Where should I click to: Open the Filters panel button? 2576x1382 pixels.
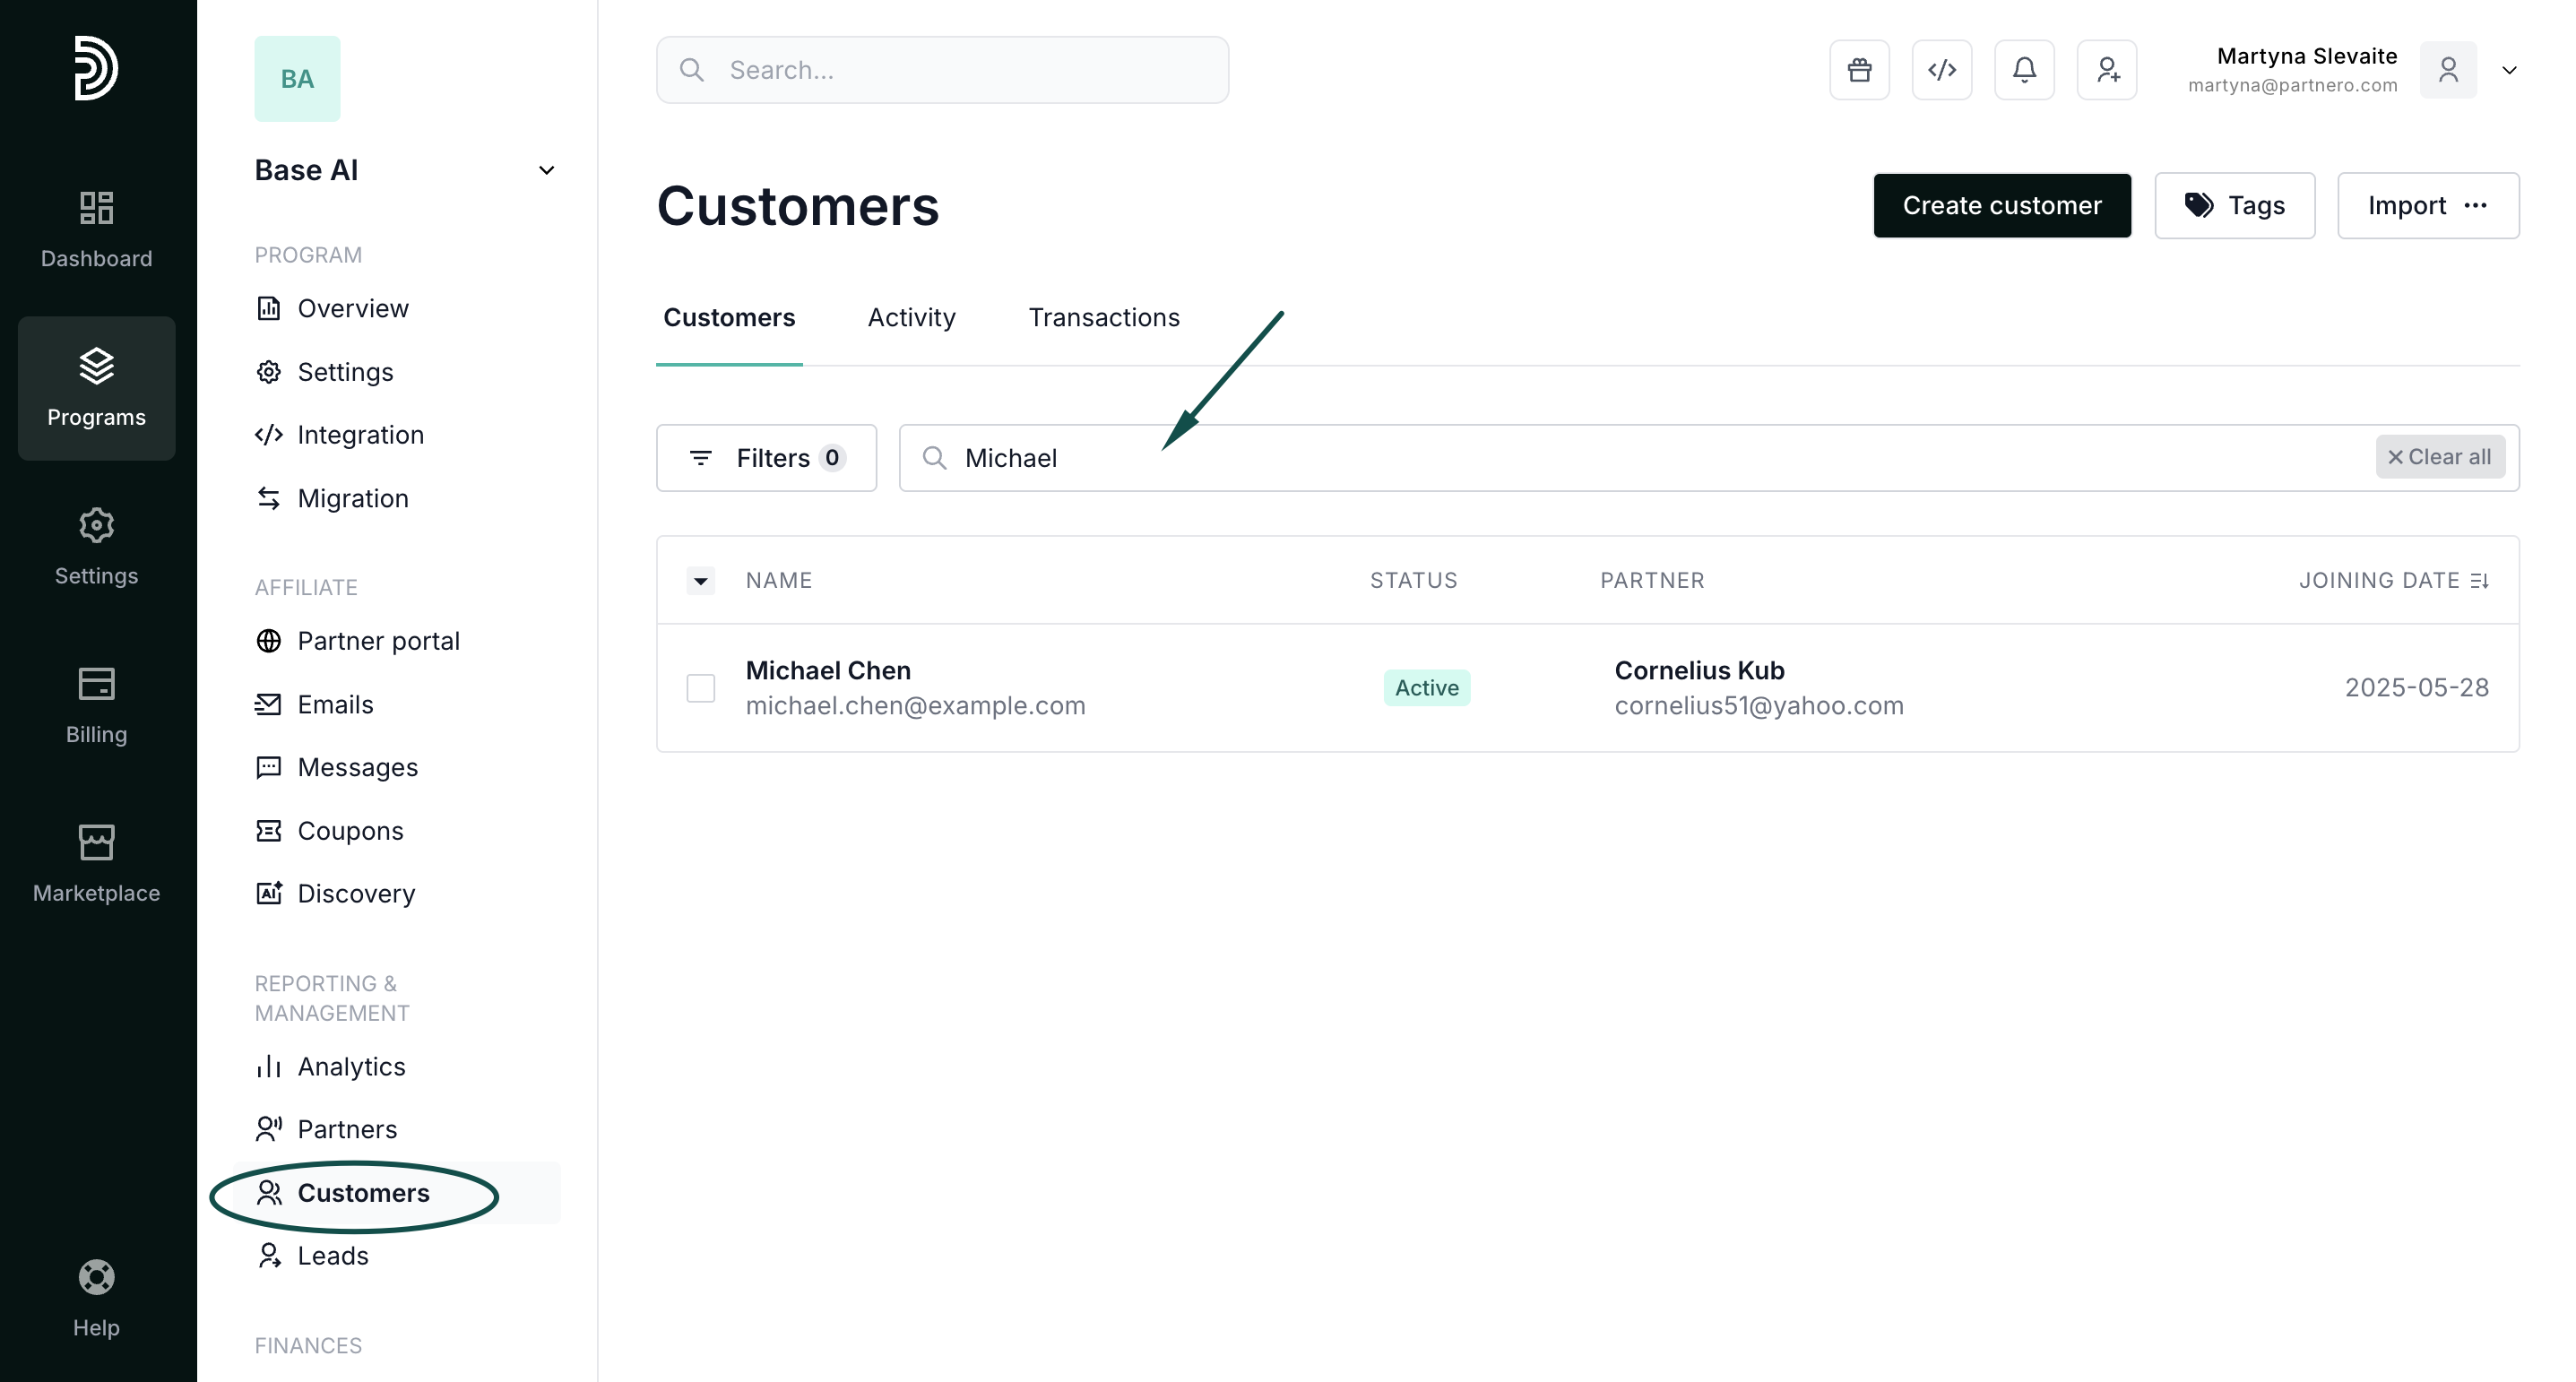[x=766, y=458]
